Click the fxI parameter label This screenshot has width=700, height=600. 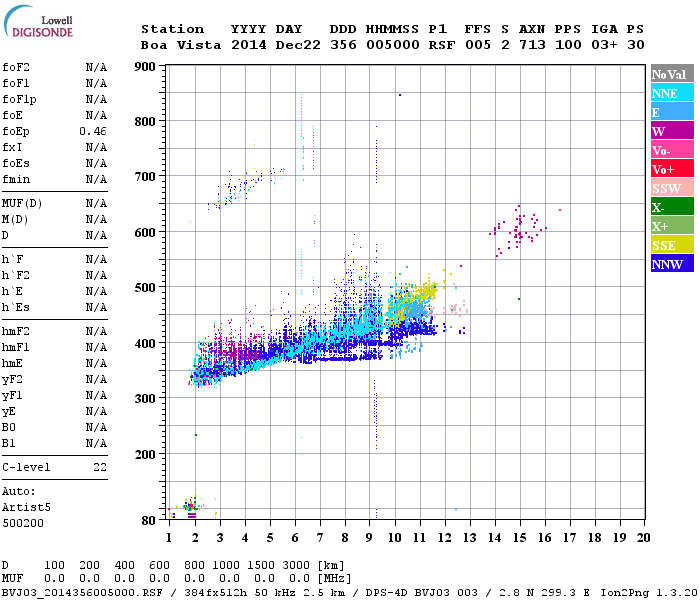tap(12, 147)
